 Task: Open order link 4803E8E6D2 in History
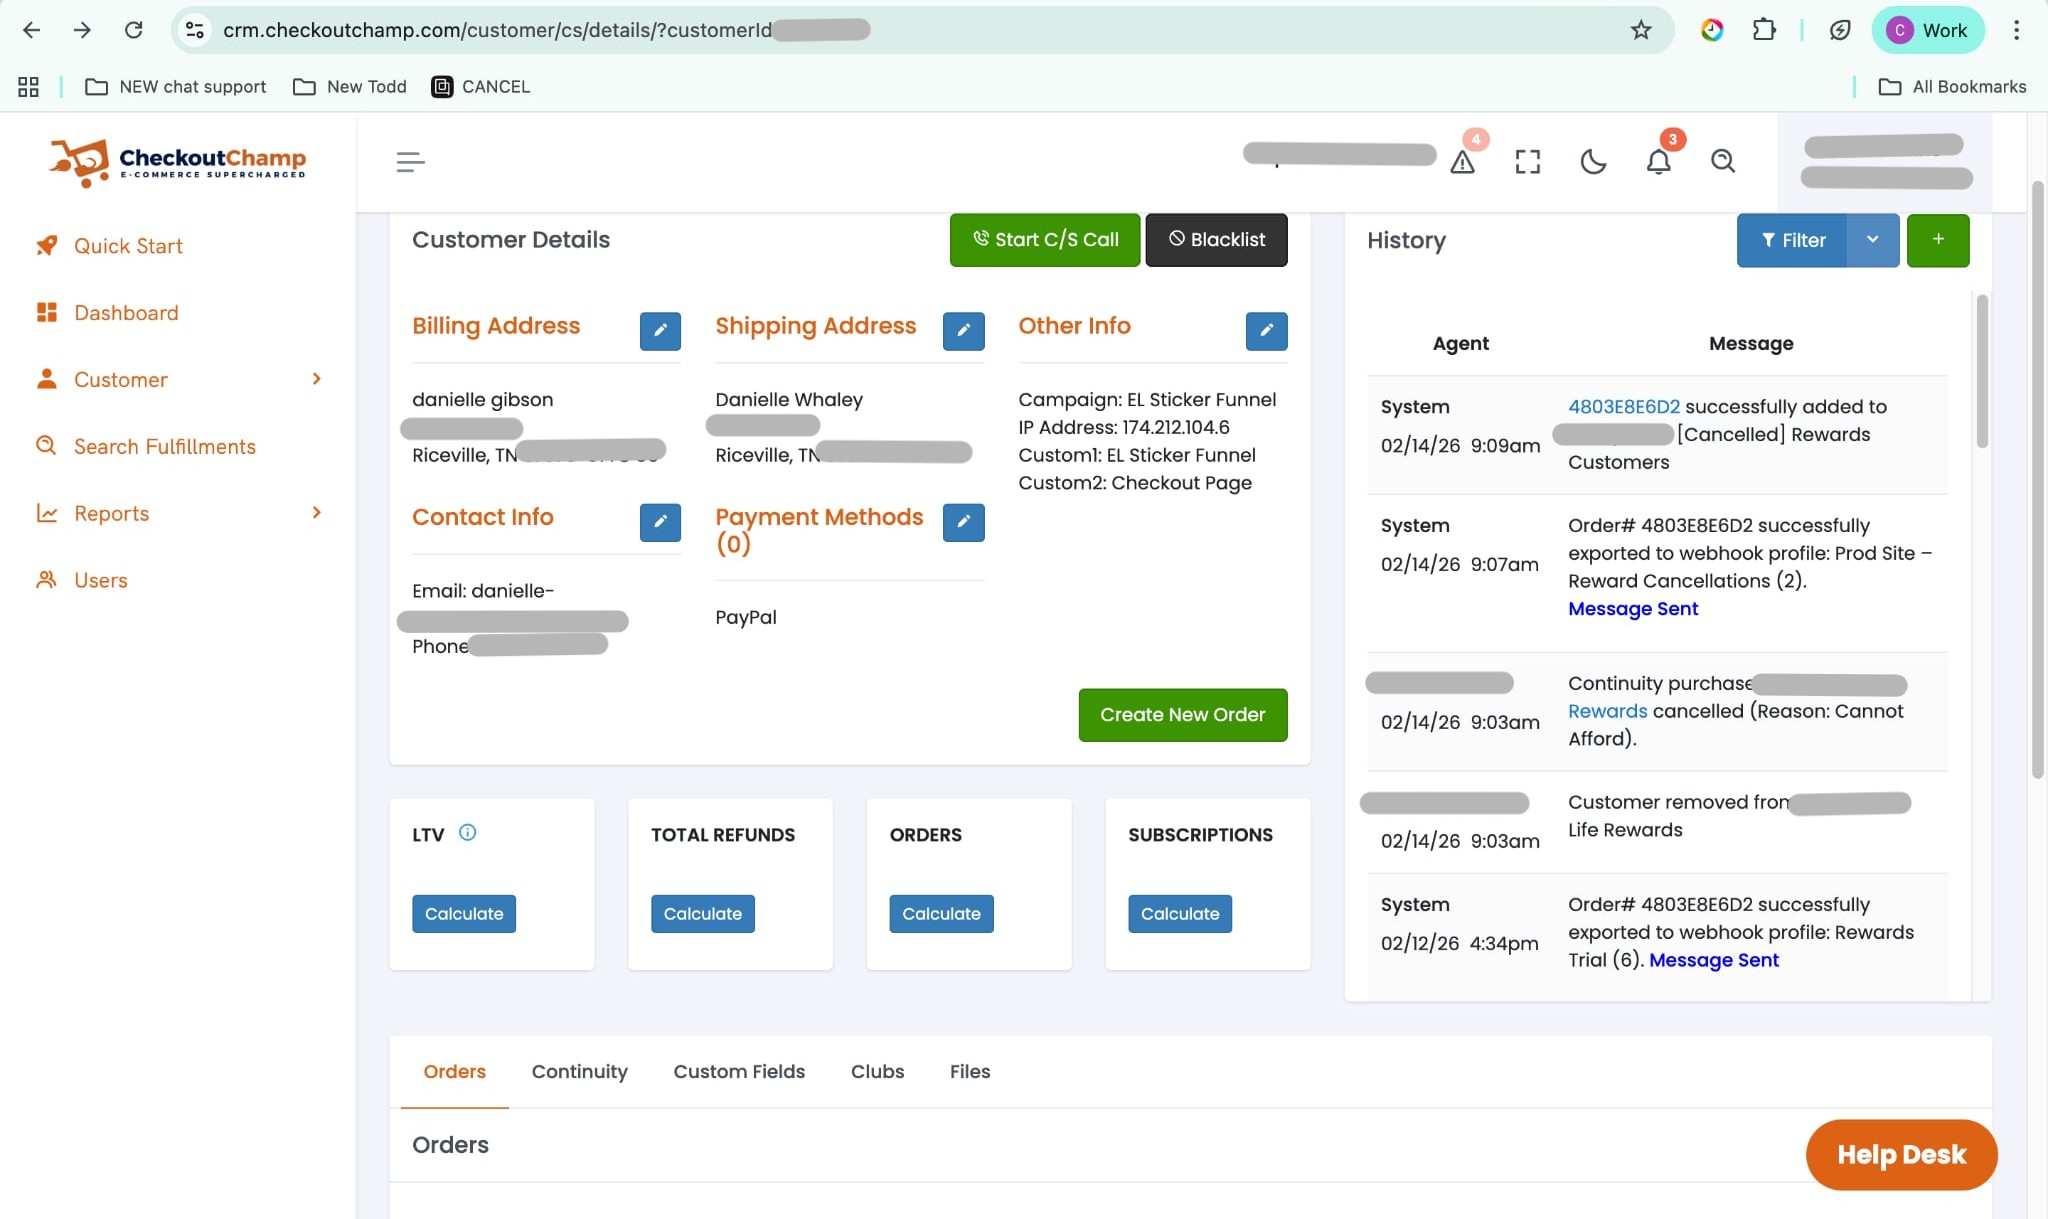[x=1623, y=406]
